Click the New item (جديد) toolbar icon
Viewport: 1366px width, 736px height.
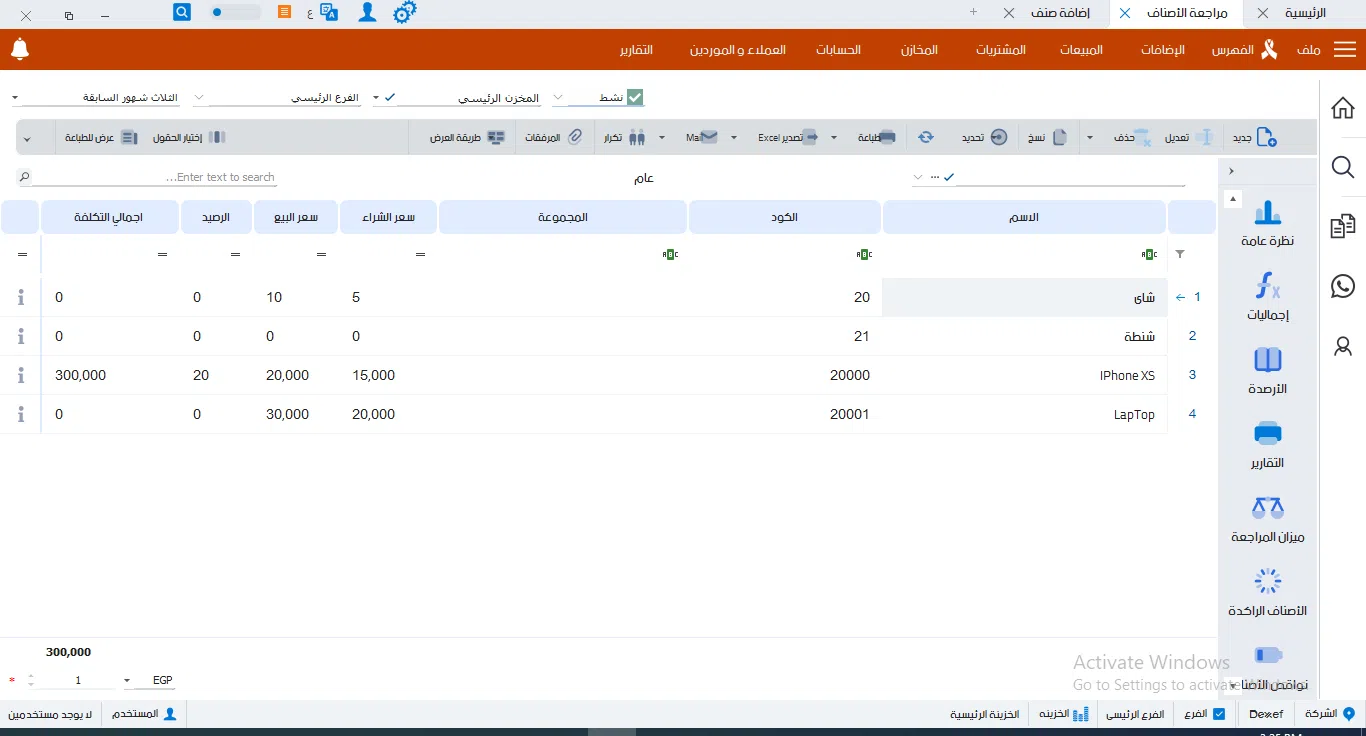[x=1265, y=138]
